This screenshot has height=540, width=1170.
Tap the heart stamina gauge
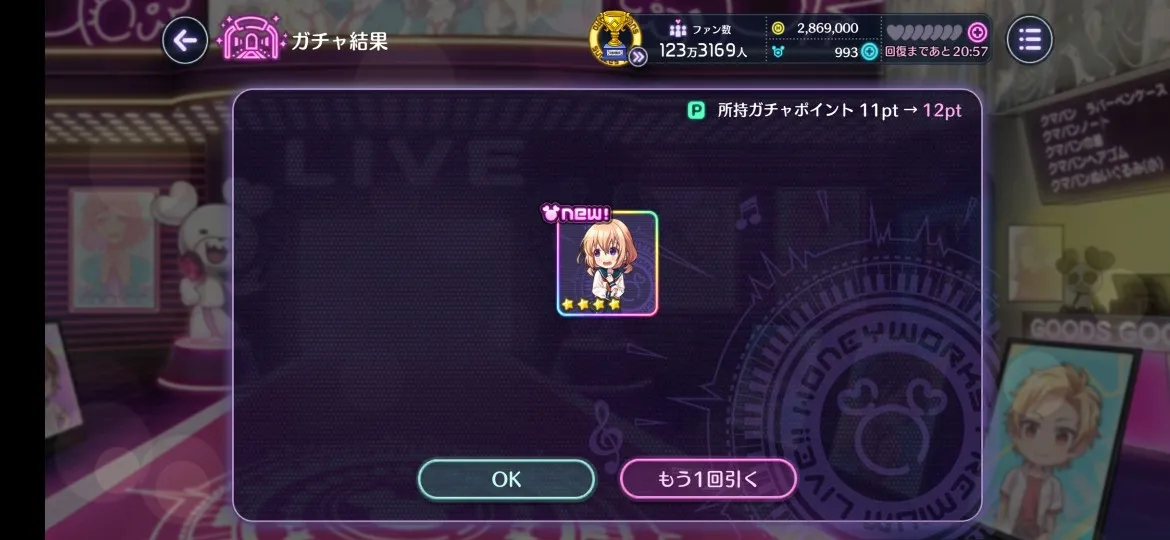925,32
